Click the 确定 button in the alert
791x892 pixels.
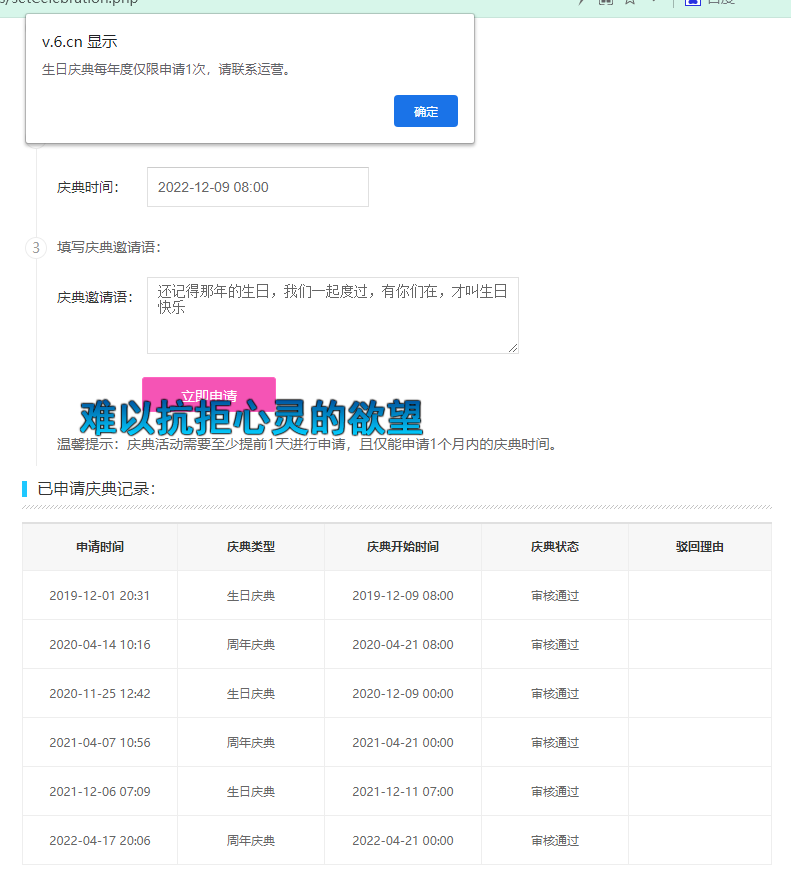(x=426, y=111)
